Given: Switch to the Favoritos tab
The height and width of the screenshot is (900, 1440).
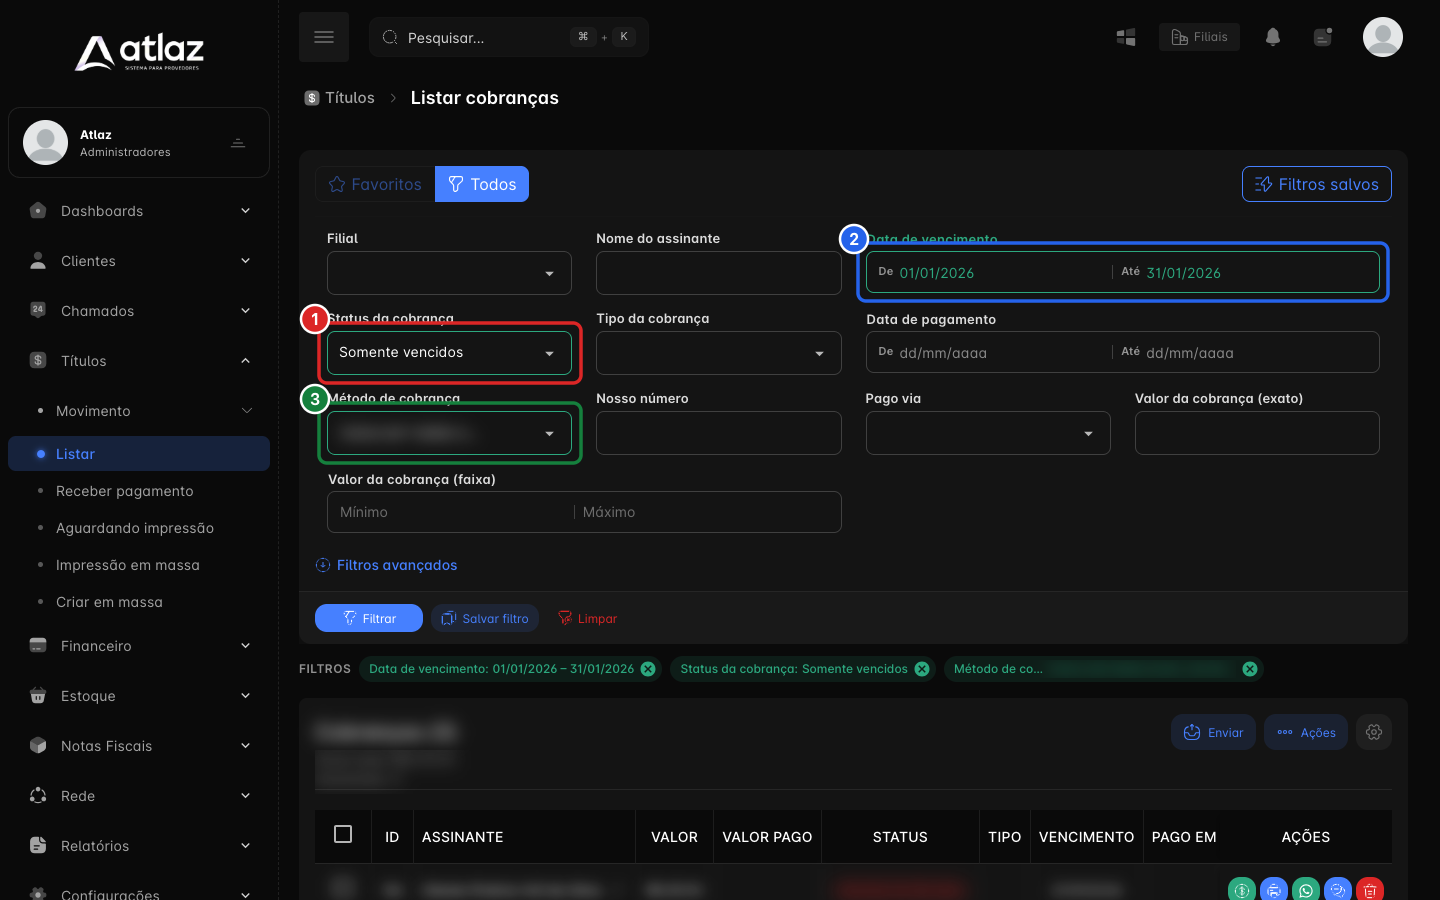Looking at the screenshot, I should tap(375, 184).
